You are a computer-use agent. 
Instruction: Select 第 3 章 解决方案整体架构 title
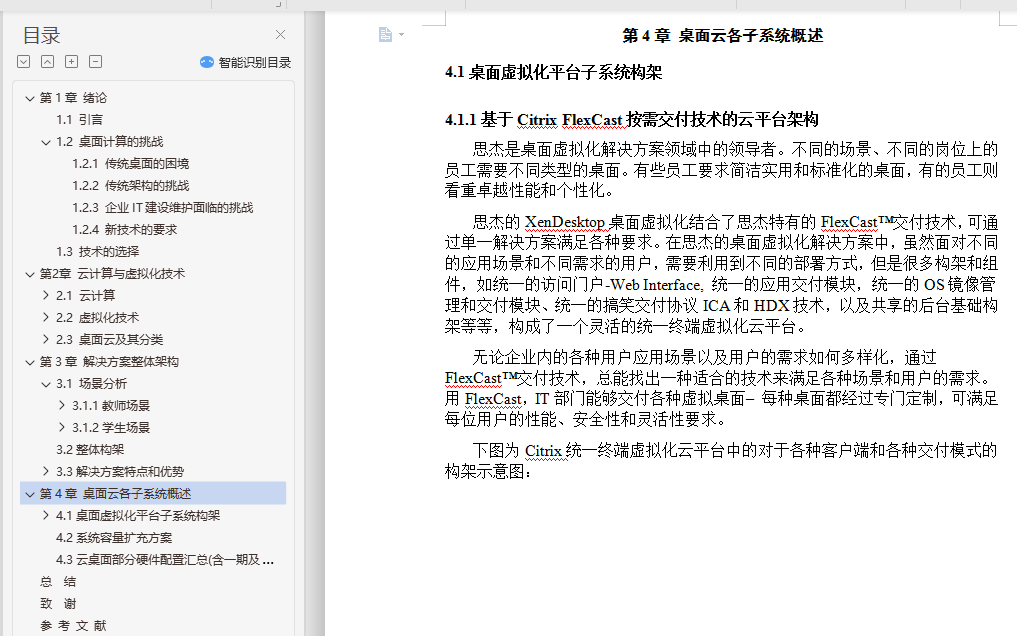click(x=109, y=362)
